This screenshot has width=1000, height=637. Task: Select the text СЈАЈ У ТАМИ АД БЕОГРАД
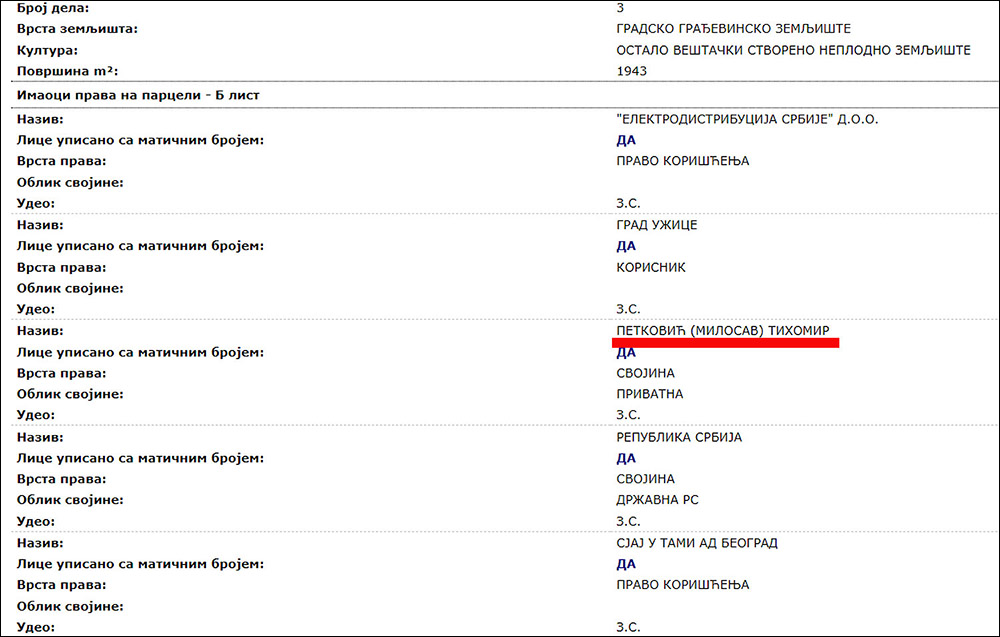[x=696, y=543]
